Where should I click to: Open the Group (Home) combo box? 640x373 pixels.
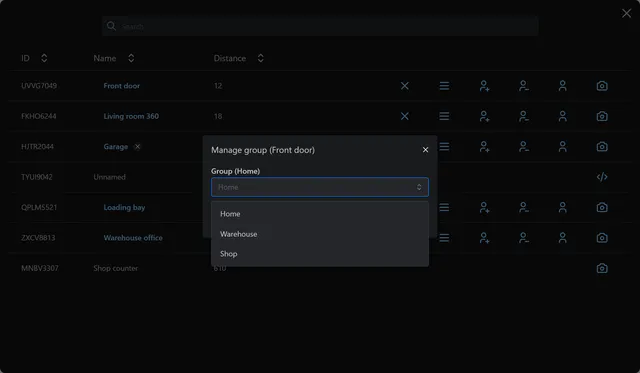tap(320, 187)
